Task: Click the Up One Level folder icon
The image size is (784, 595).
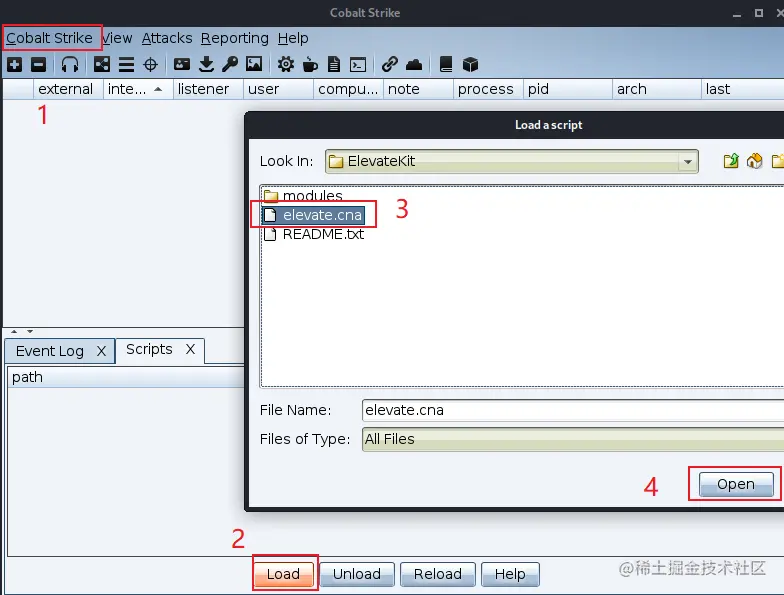Action: pos(731,161)
